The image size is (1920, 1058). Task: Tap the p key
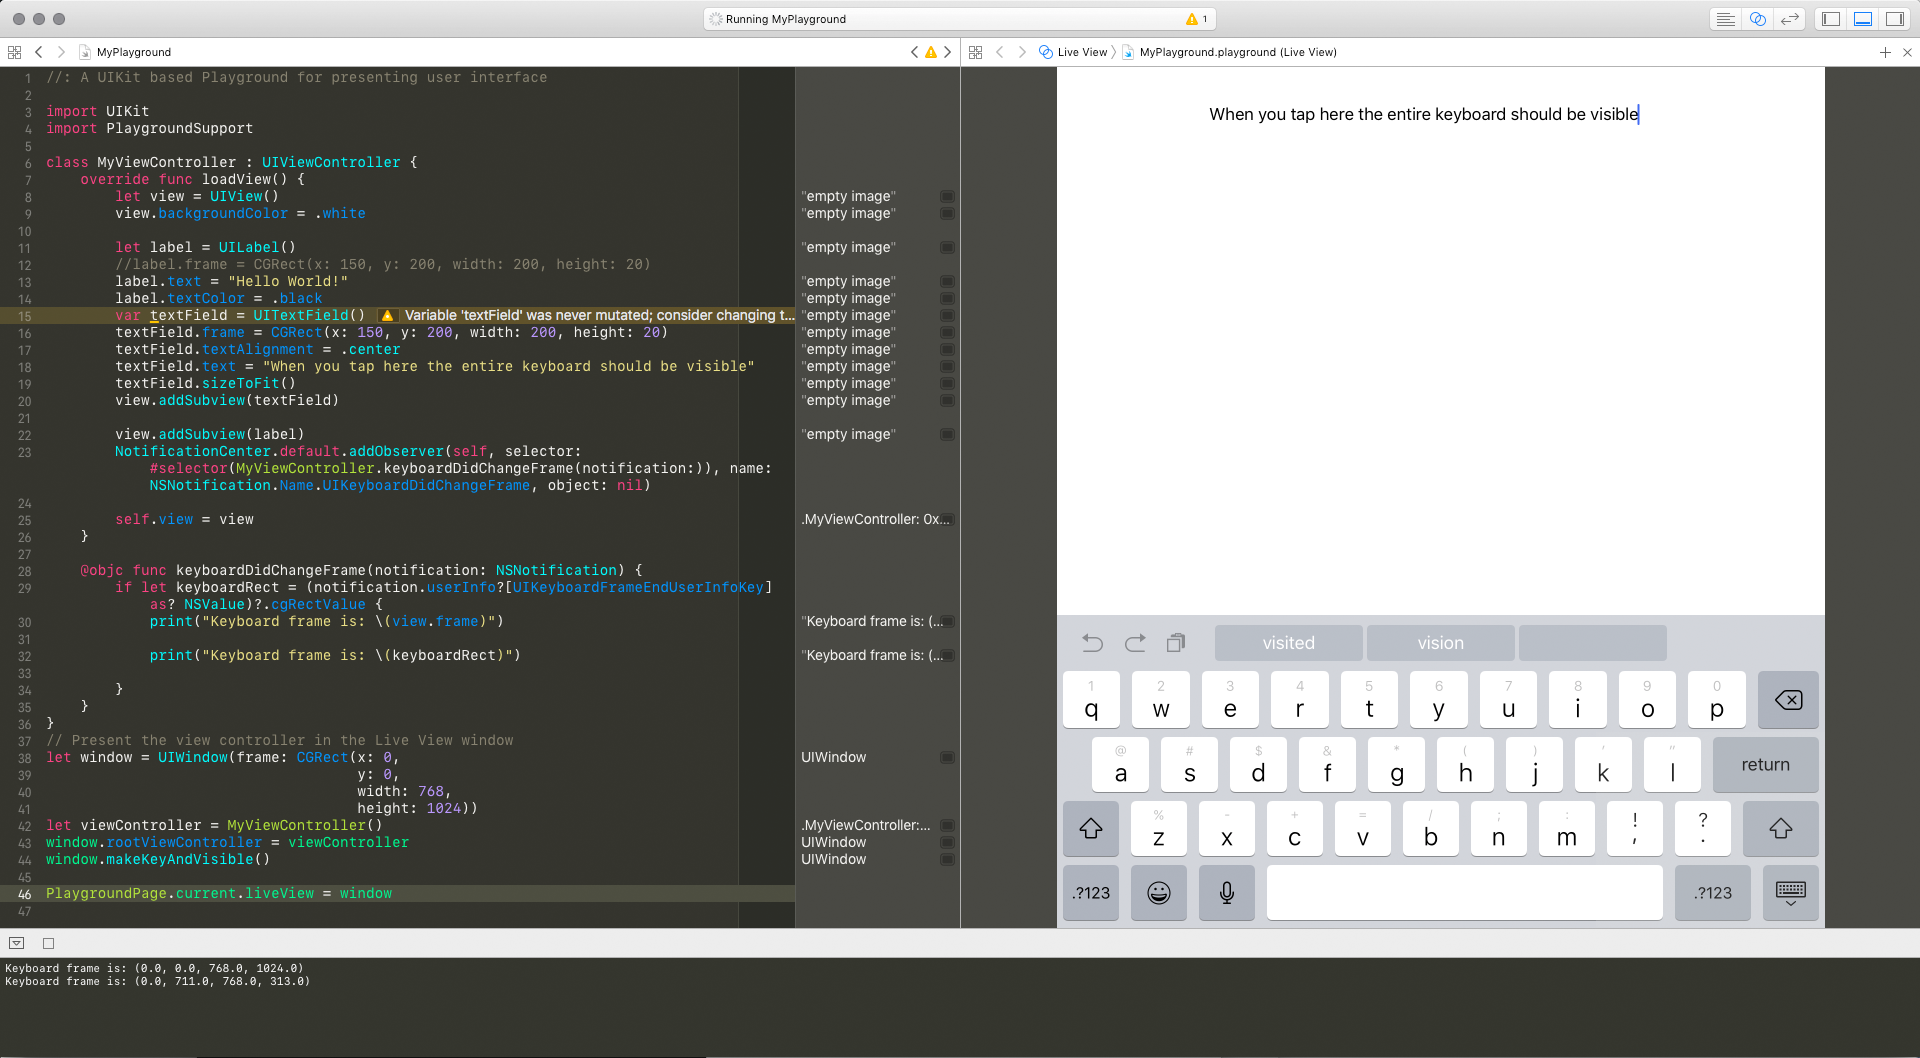point(1717,700)
